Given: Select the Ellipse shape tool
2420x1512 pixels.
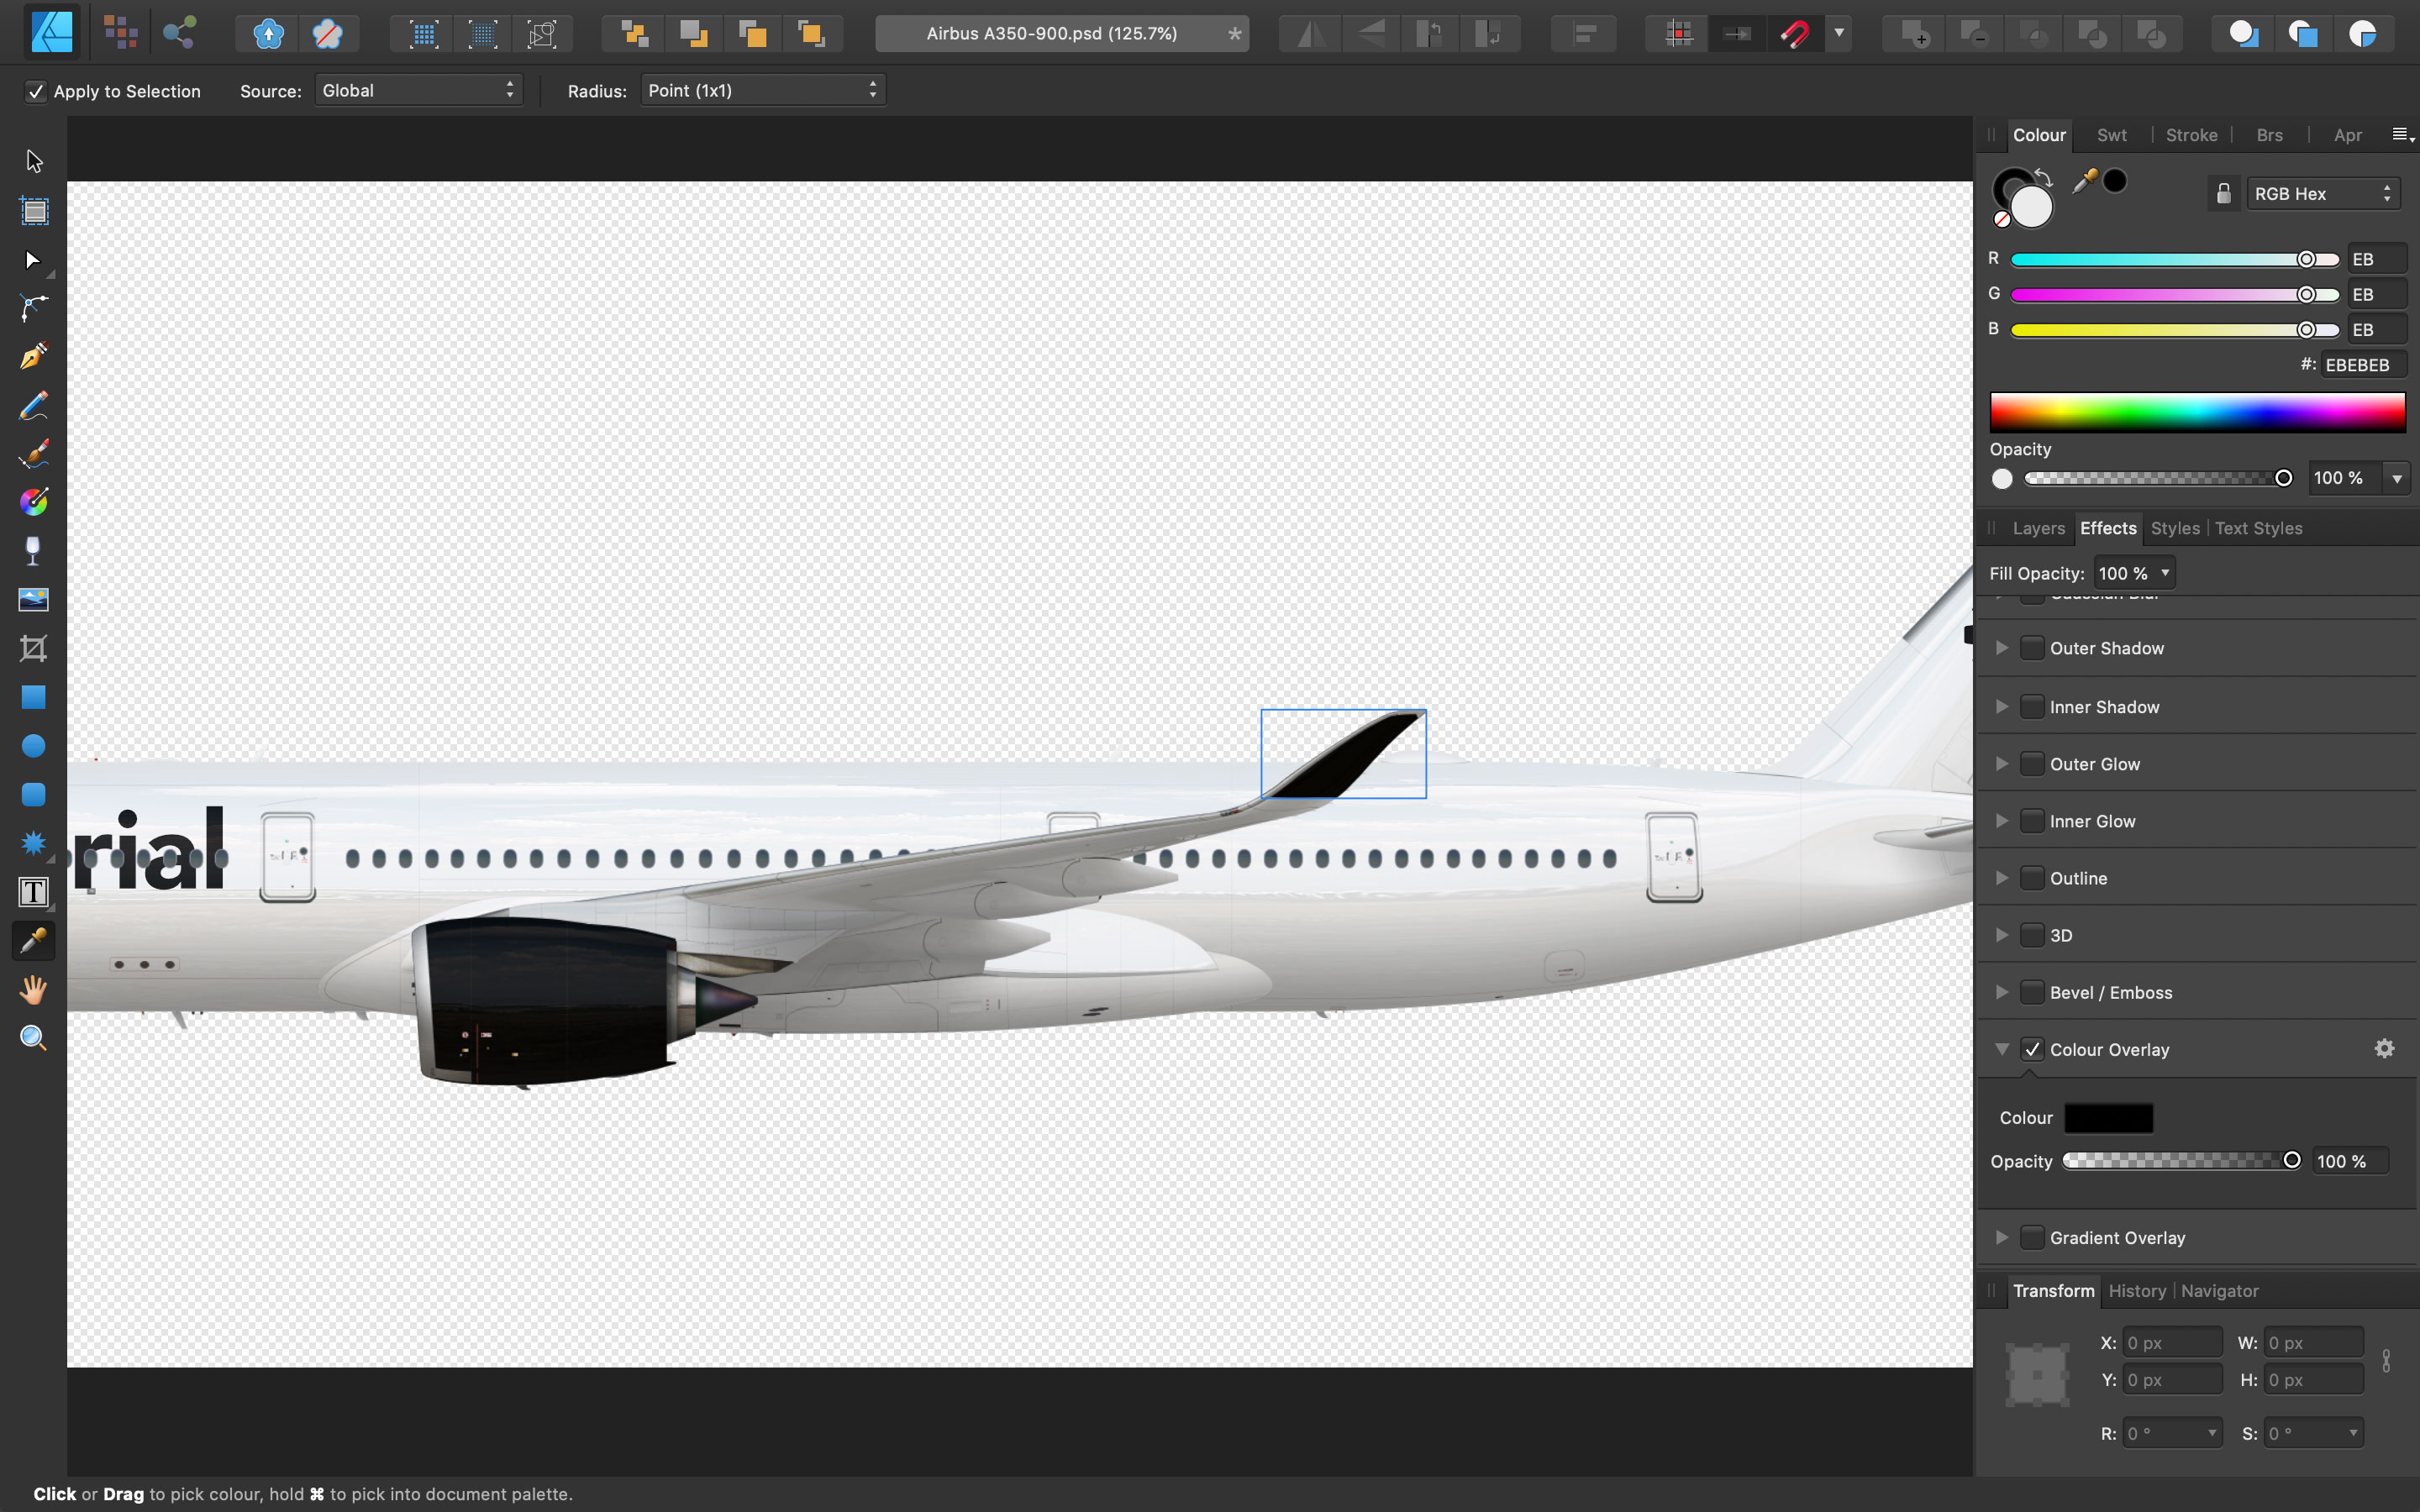Looking at the screenshot, I should (33, 746).
